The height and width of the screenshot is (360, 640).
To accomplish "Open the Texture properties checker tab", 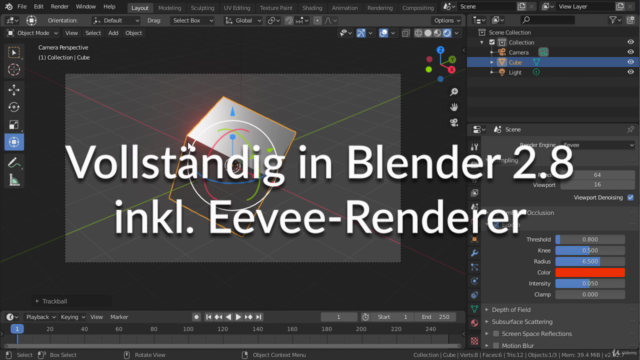I will point(474,340).
